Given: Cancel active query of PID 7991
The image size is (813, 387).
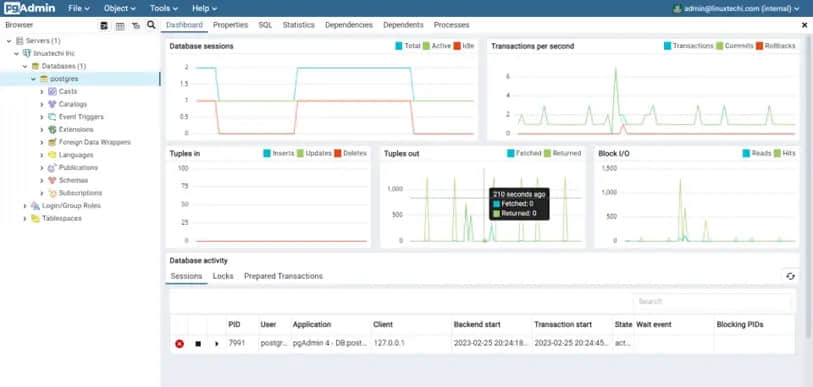Looking at the screenshot, I should click(x=198, y=344).
